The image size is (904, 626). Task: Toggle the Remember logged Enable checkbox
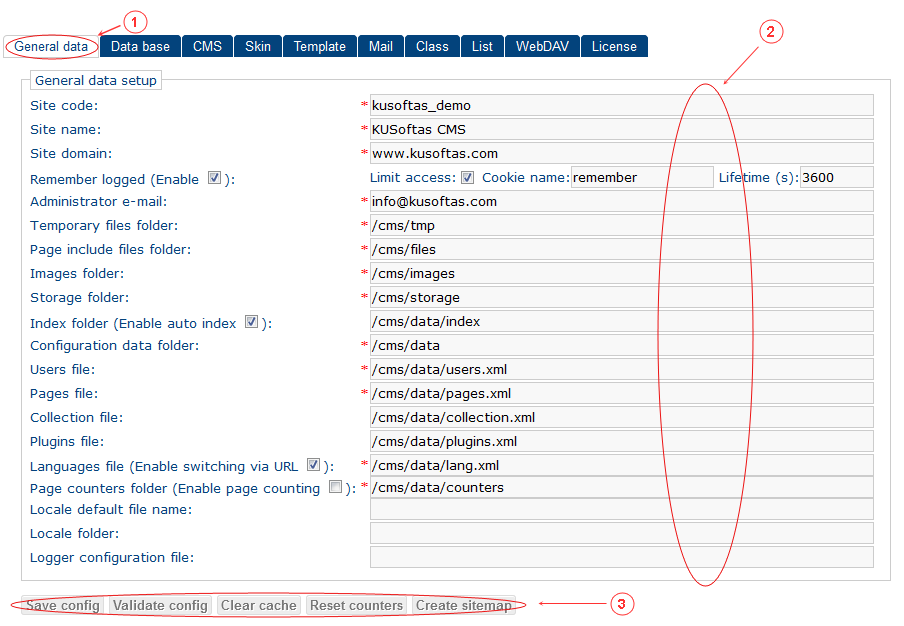214,178
